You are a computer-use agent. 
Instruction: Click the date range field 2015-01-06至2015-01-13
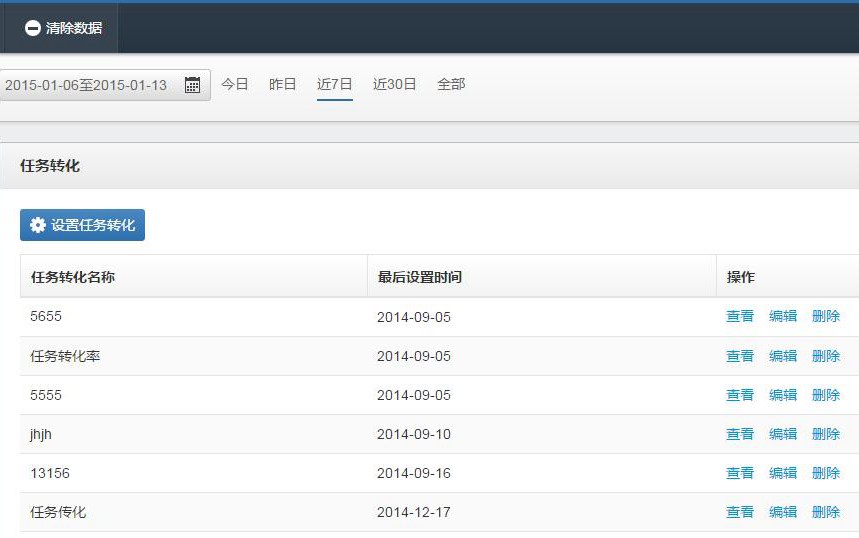(105, 85)
